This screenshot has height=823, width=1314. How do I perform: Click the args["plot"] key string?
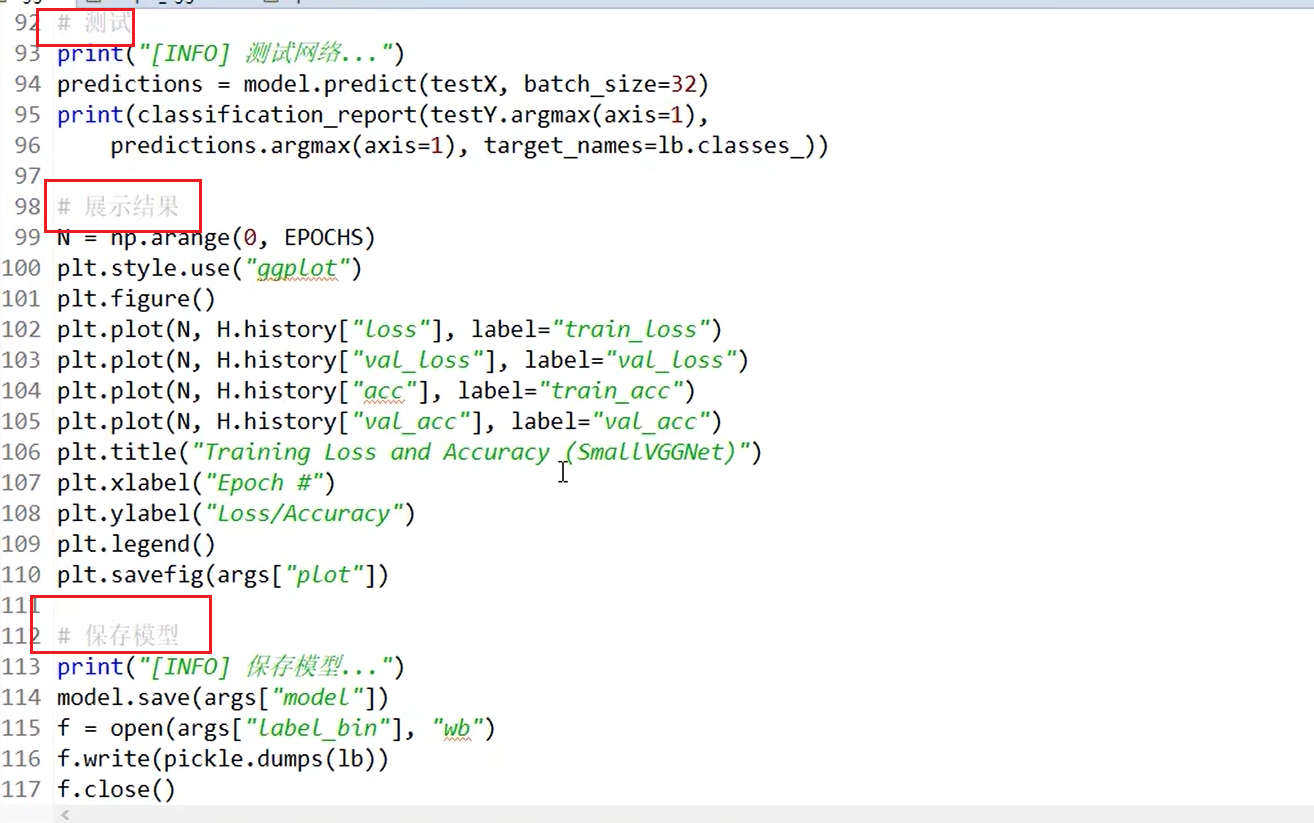pos(323,575)
